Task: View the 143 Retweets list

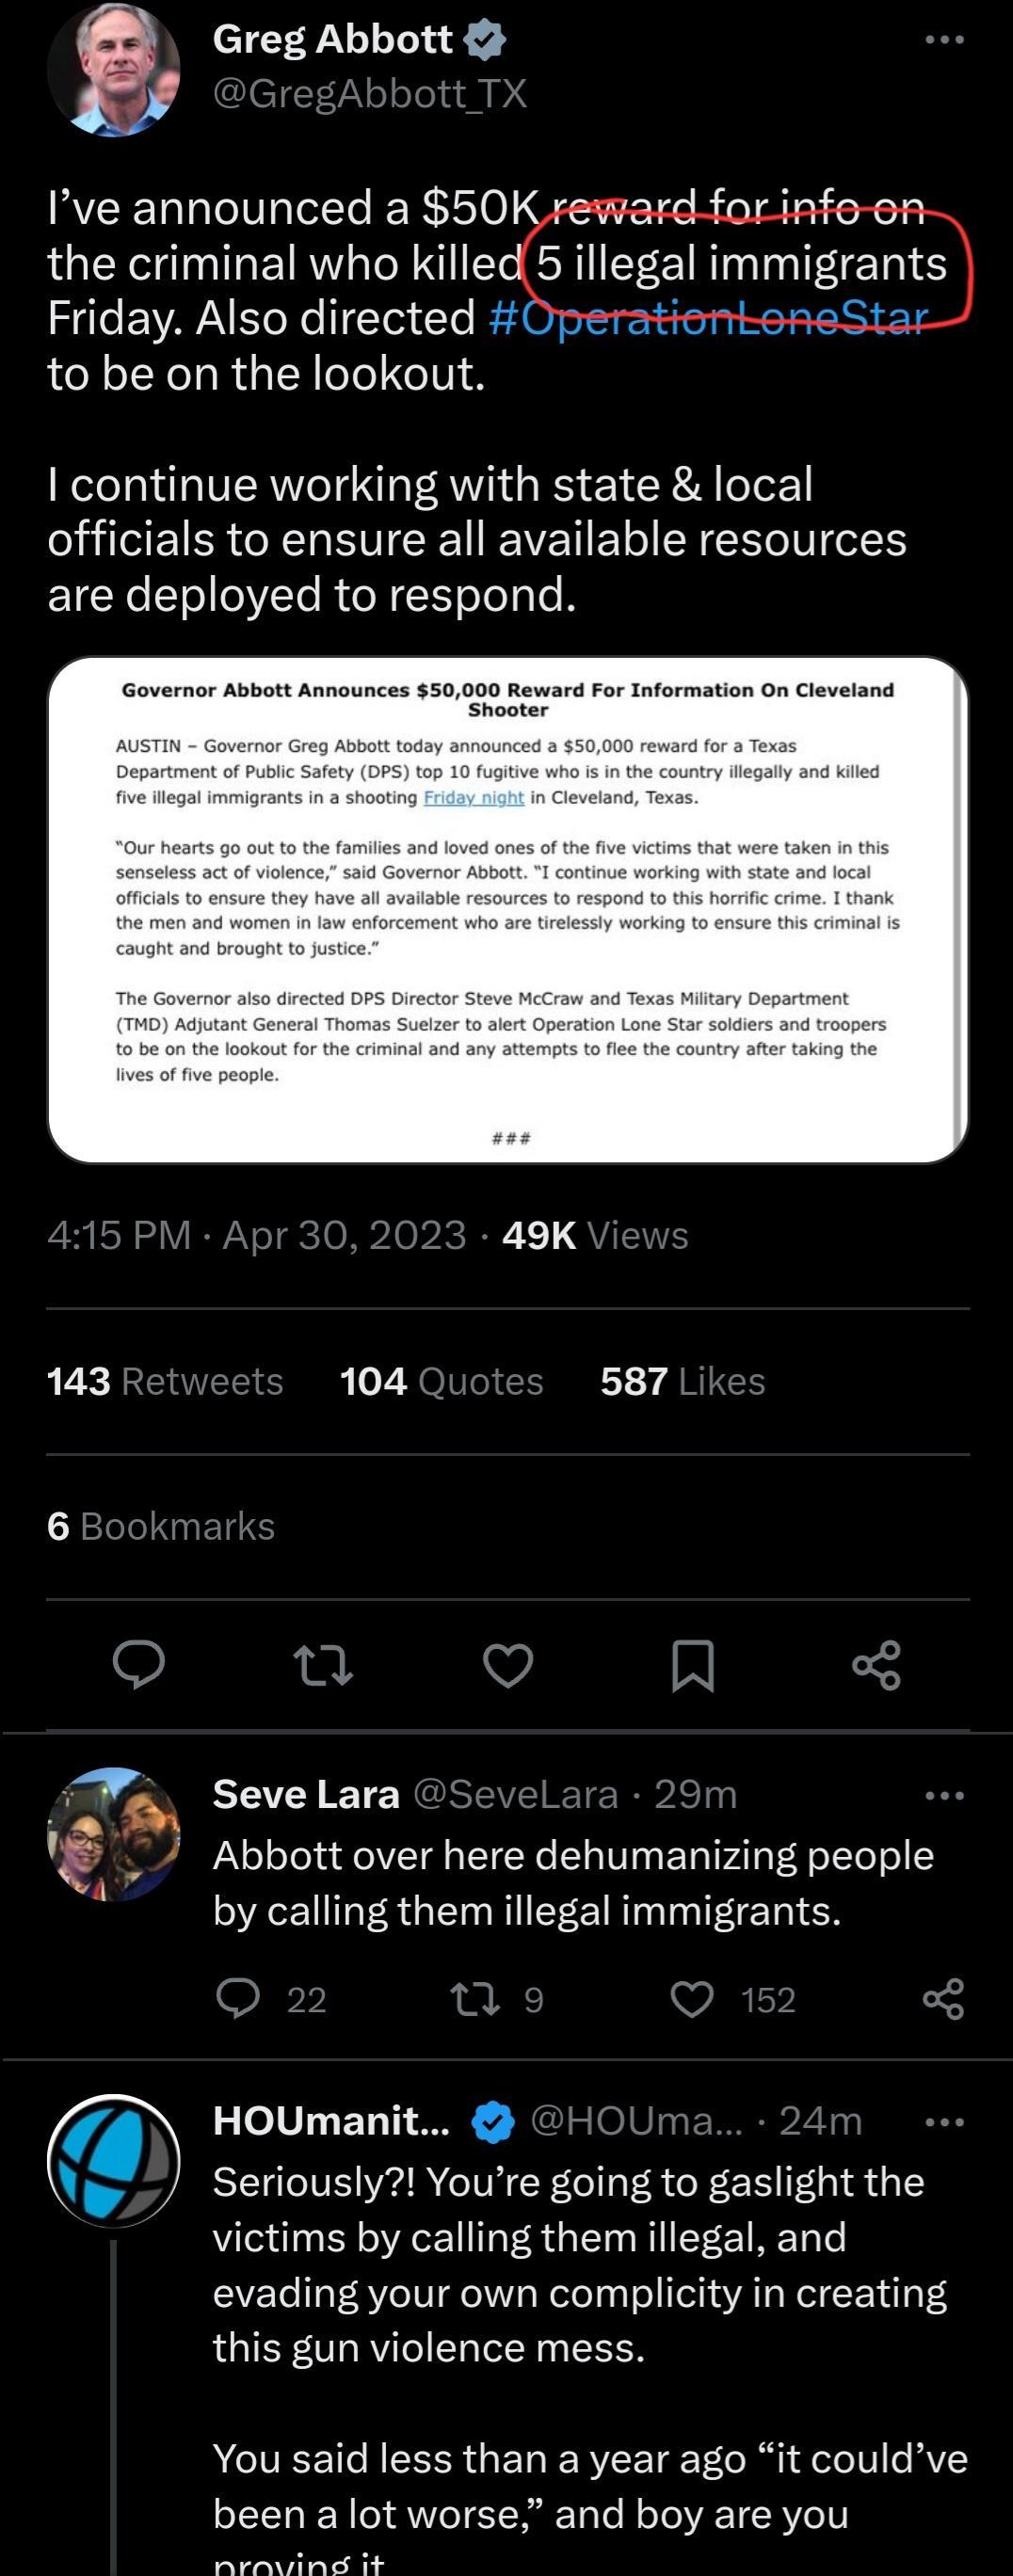Action: point(165,1381)
